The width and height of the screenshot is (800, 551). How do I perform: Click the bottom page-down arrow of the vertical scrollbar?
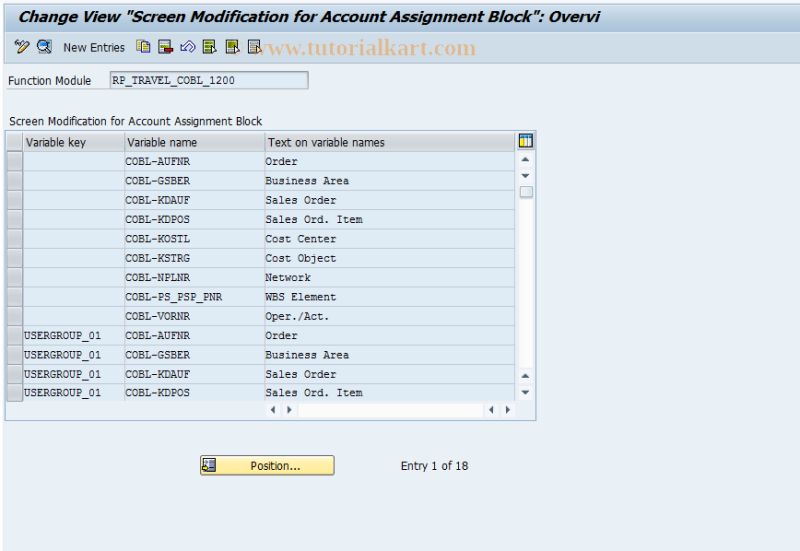(x=526, y=392)
